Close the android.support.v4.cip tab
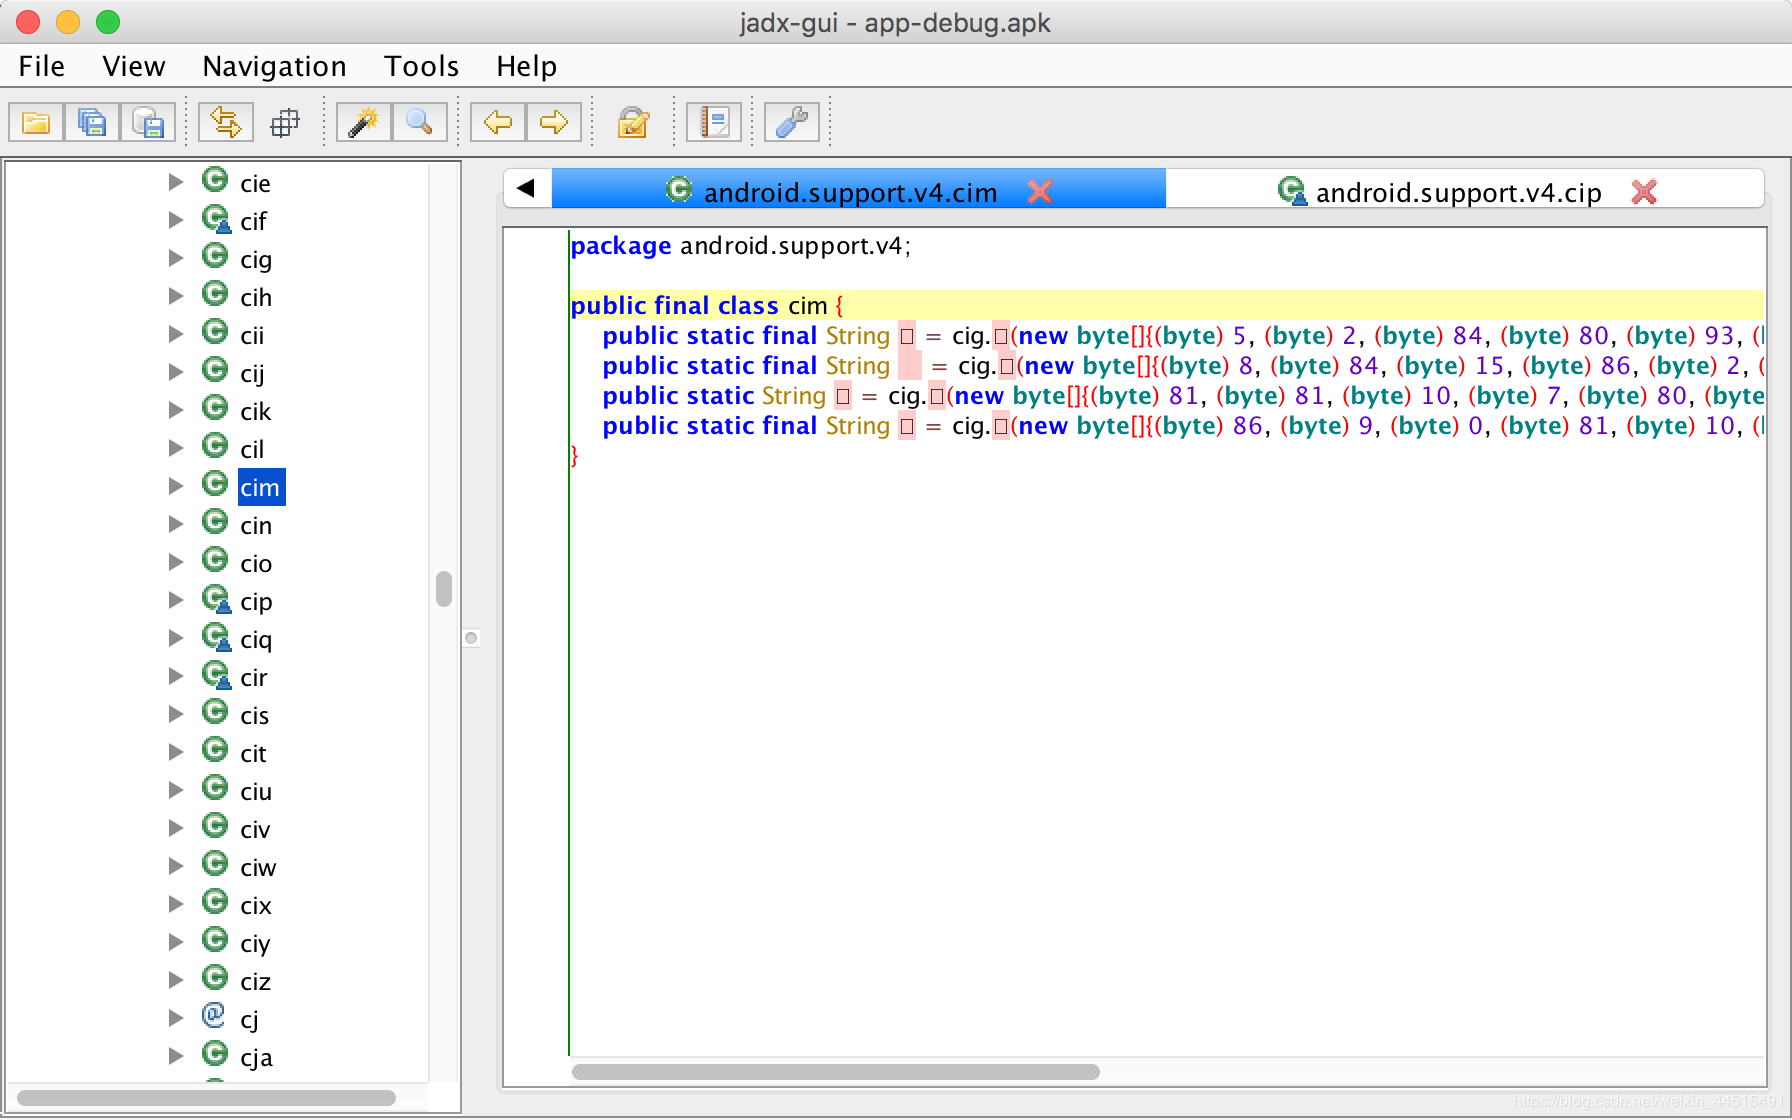The image size is (1792, 1120). pos(1644,191)
